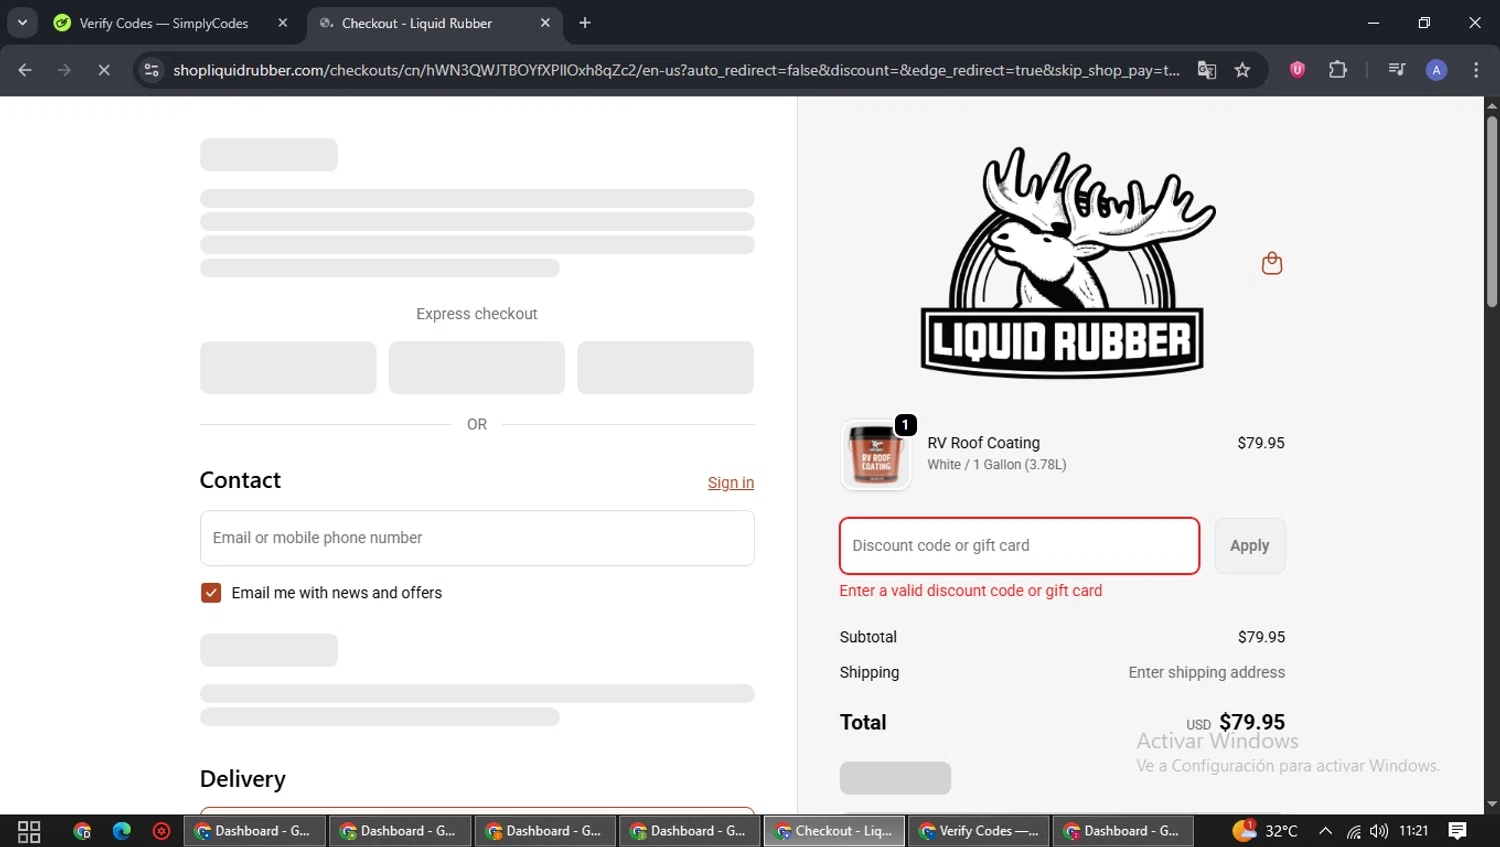The height and width of the screenshot is (847, 1500).
Task: Open the Chrome three-dot menu
Action: [1476, 70]
